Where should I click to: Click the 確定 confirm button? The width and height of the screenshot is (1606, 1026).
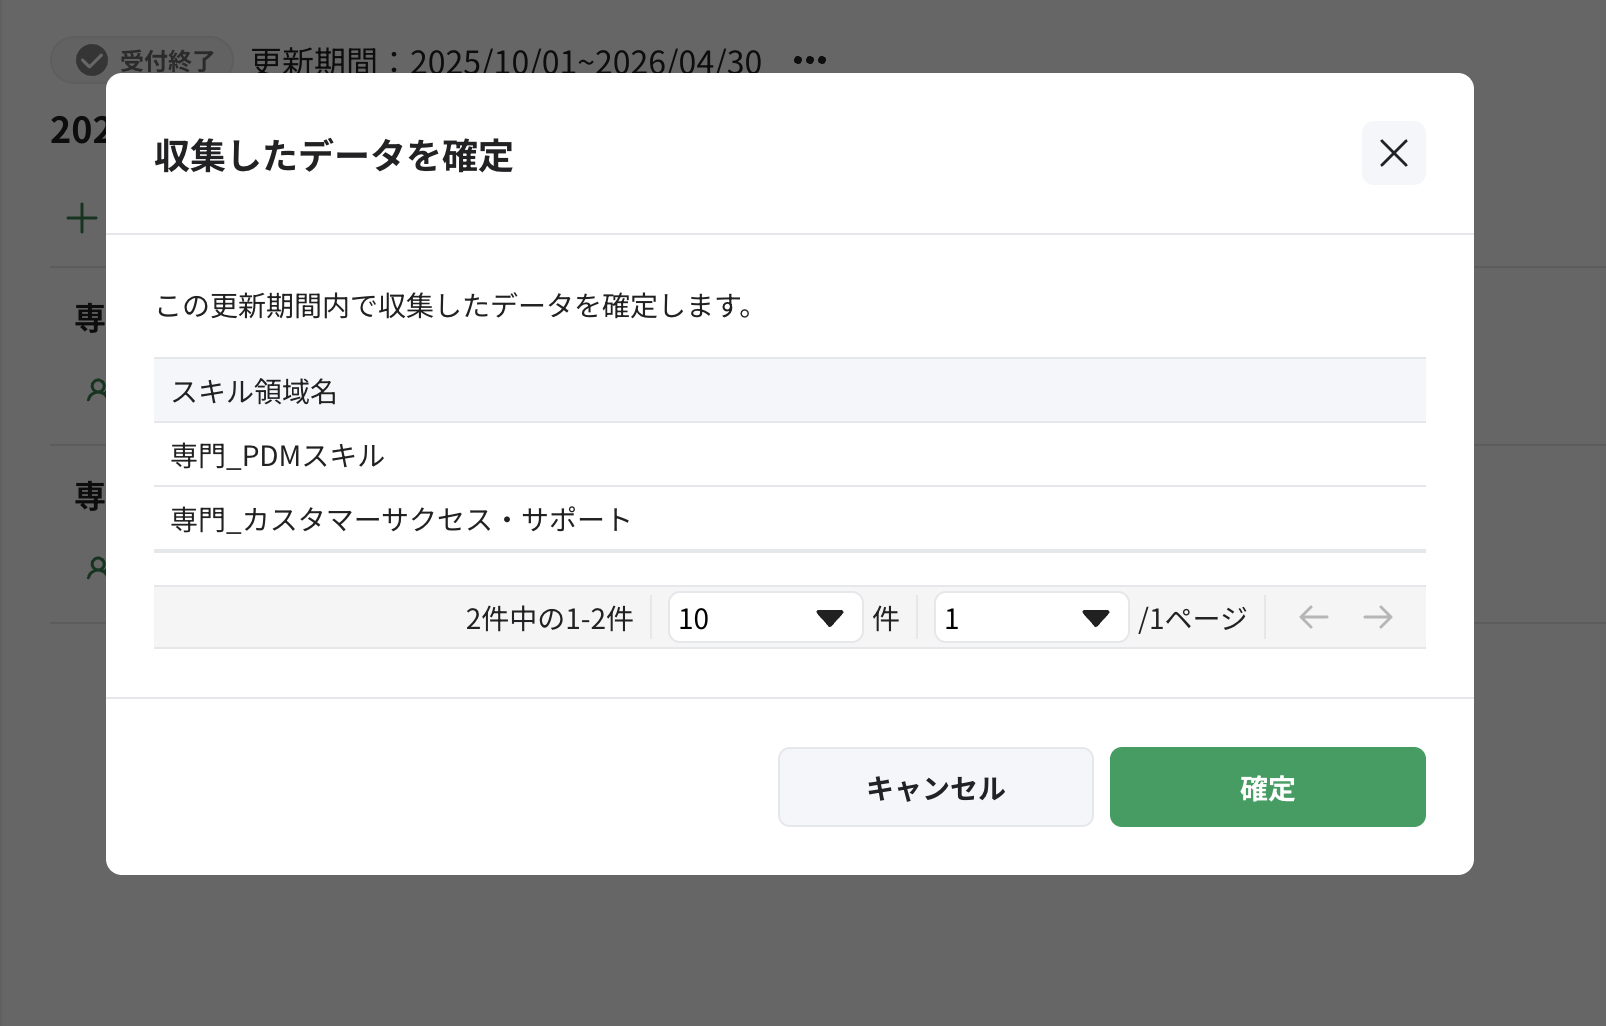pos(1267,787)
